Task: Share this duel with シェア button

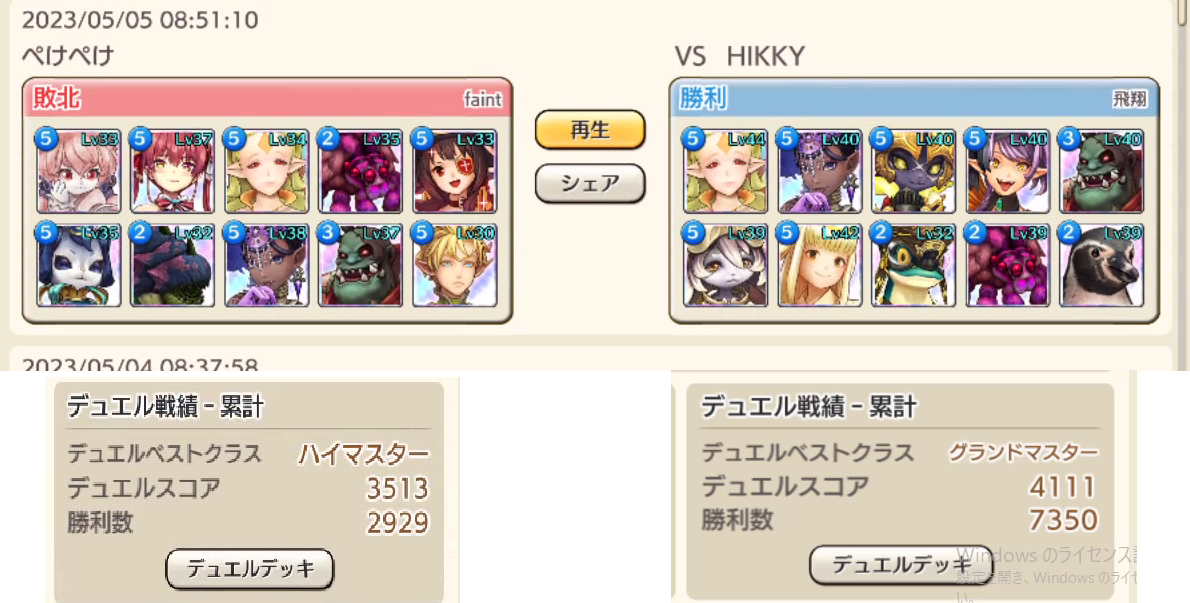Action: click(590, 184)
